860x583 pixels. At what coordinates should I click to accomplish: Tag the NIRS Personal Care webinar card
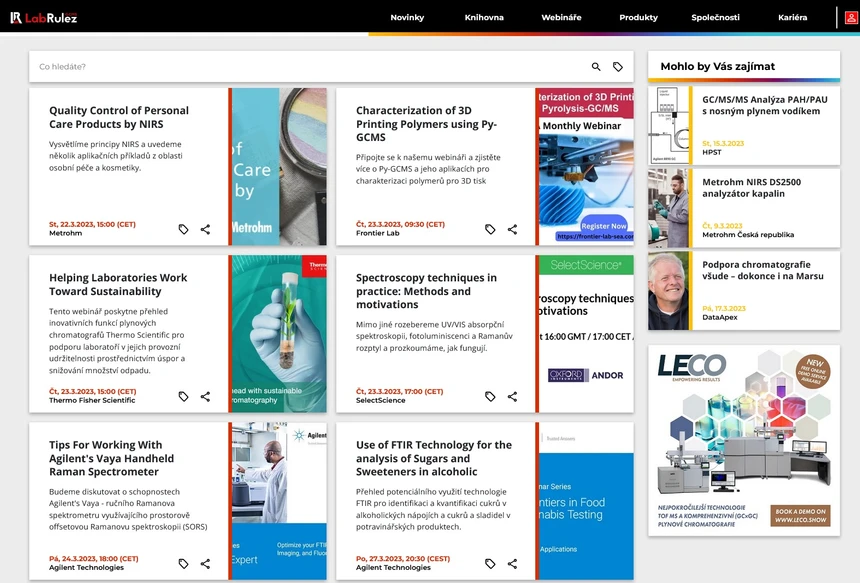(183, 228)
